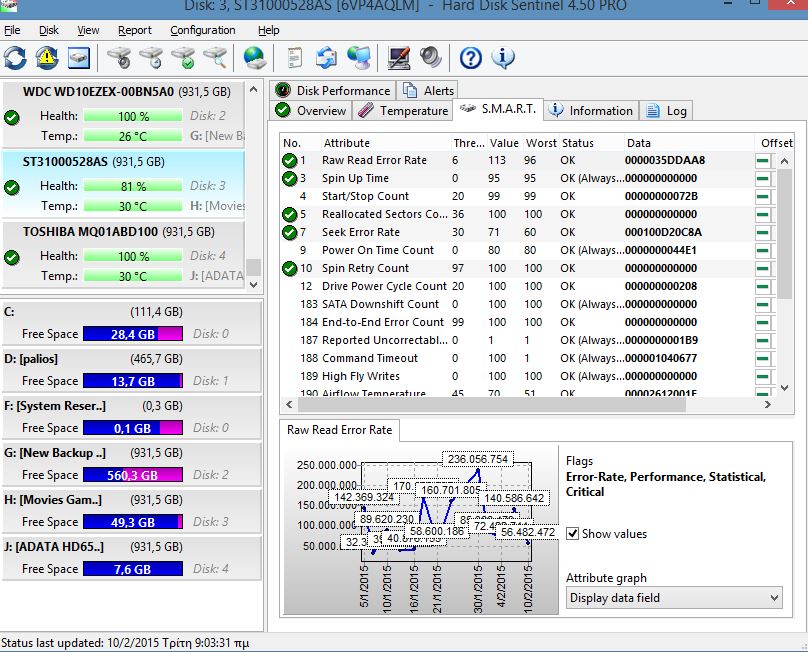Sort by the Worst column header

pos(541,143)
